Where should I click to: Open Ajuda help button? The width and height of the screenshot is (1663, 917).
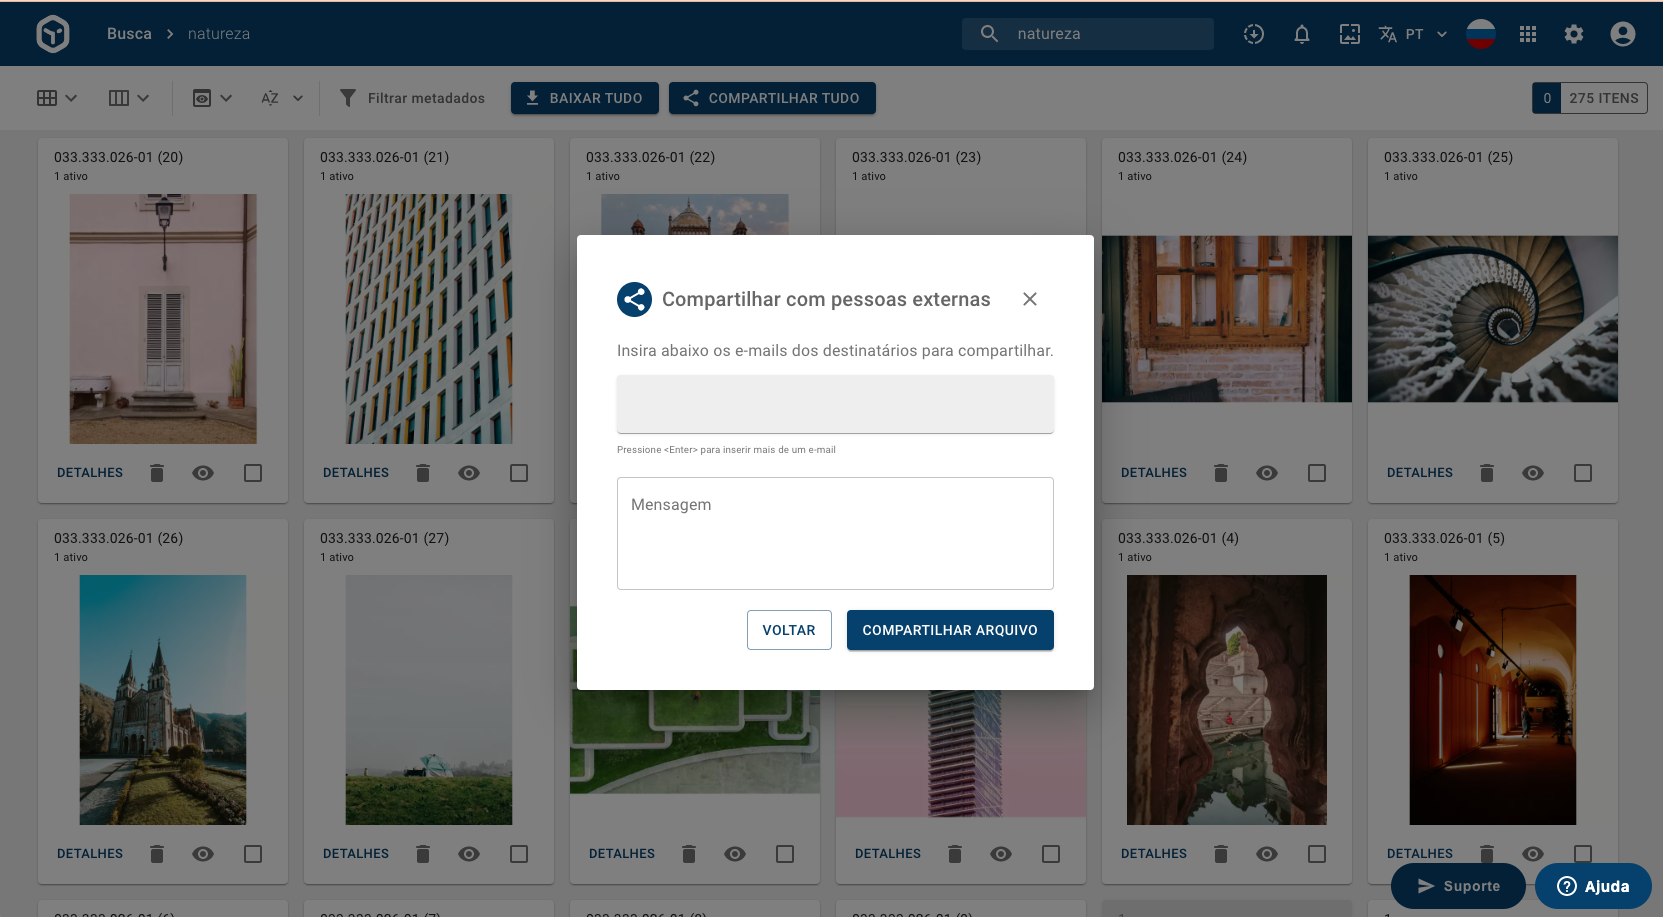pyautogui.click(x=1593, y=886)
